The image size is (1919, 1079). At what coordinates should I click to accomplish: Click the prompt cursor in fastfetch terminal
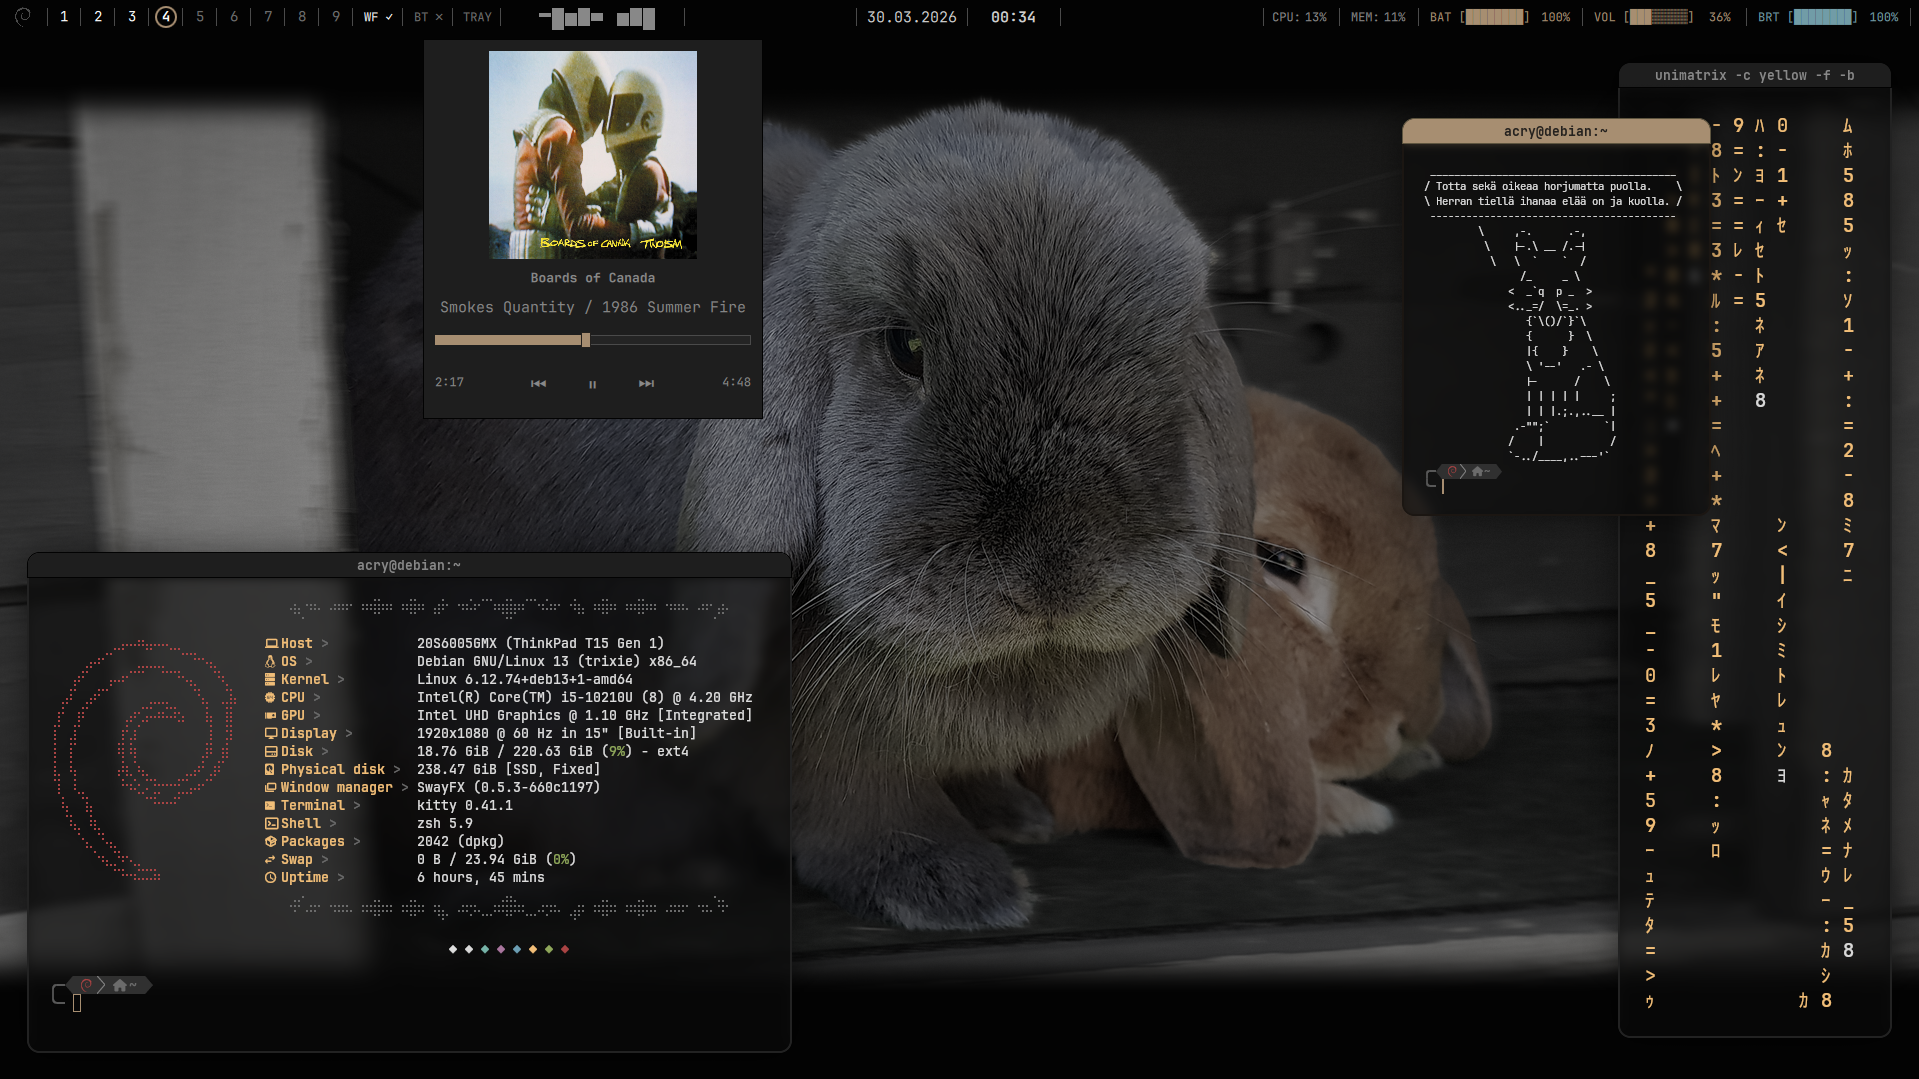77,1003
